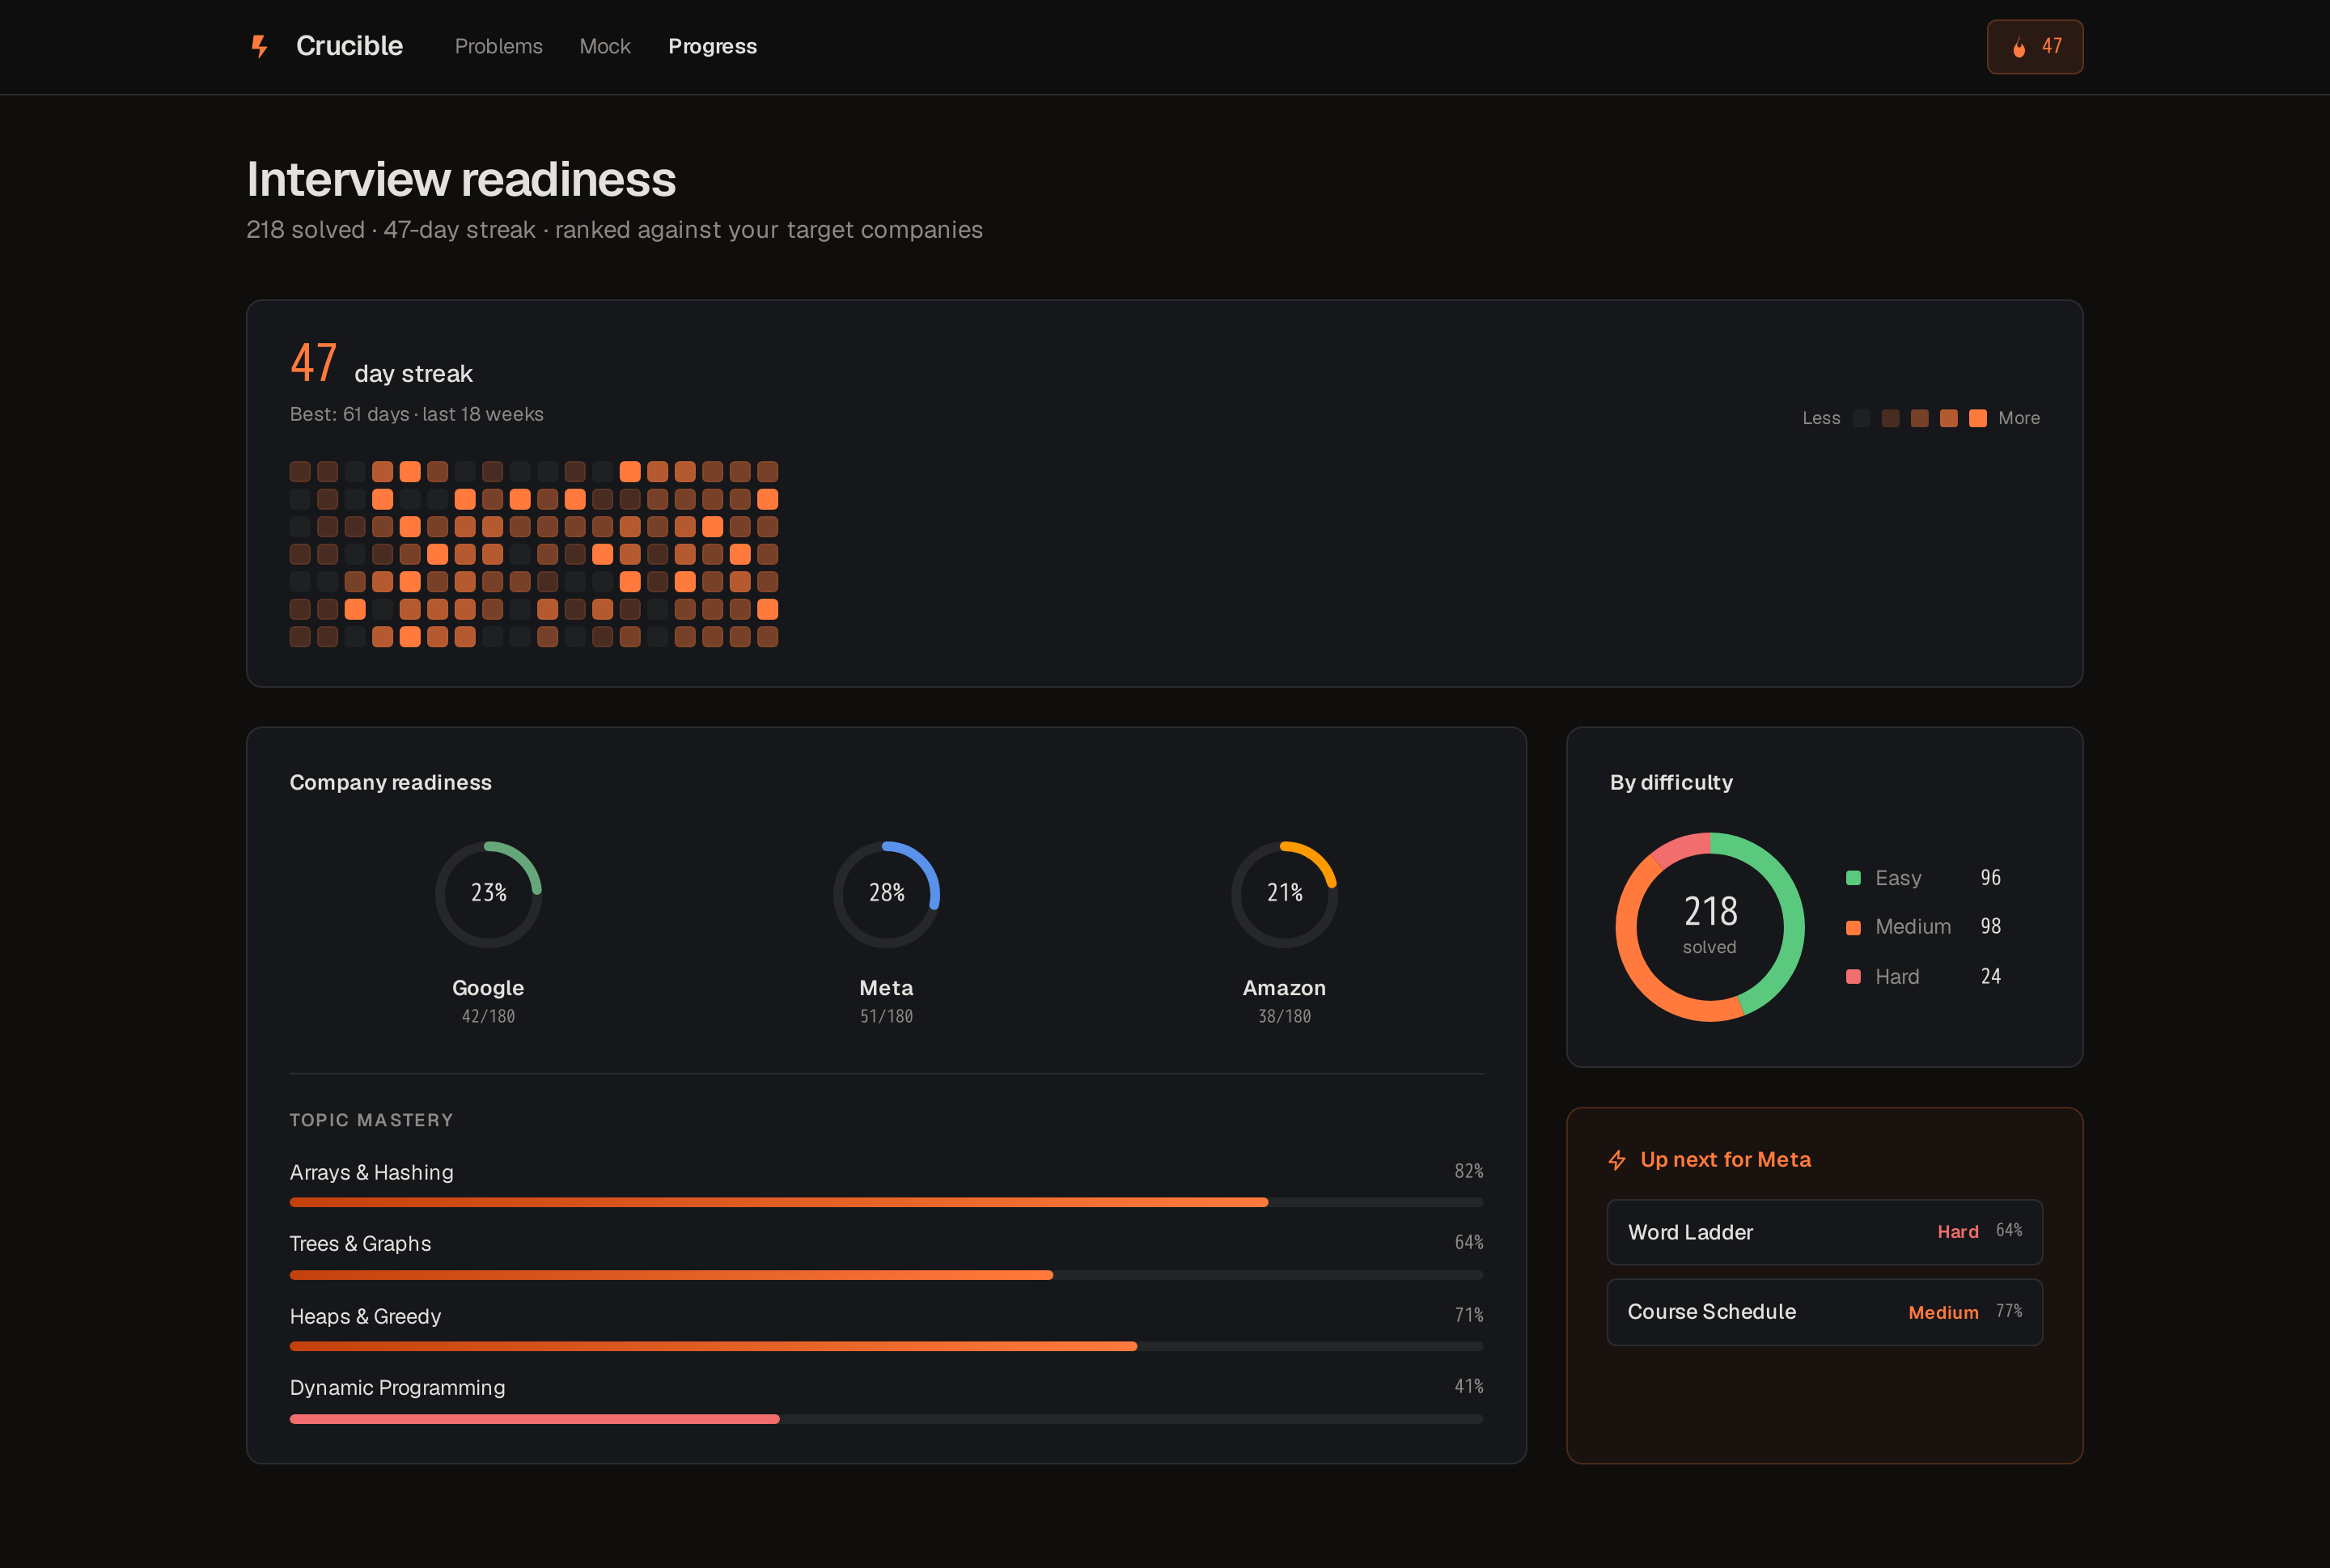Click the Dynamic Programming progress bar
This screenshot has height=1568, width=2330.
tap(886, 1419)
